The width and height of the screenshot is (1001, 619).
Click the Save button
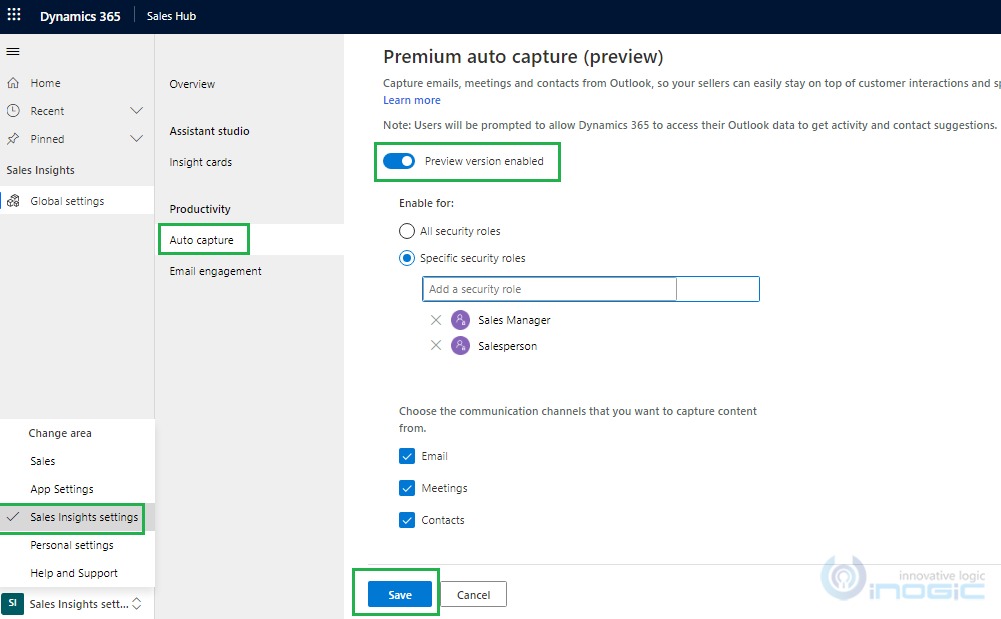(400, 594)
